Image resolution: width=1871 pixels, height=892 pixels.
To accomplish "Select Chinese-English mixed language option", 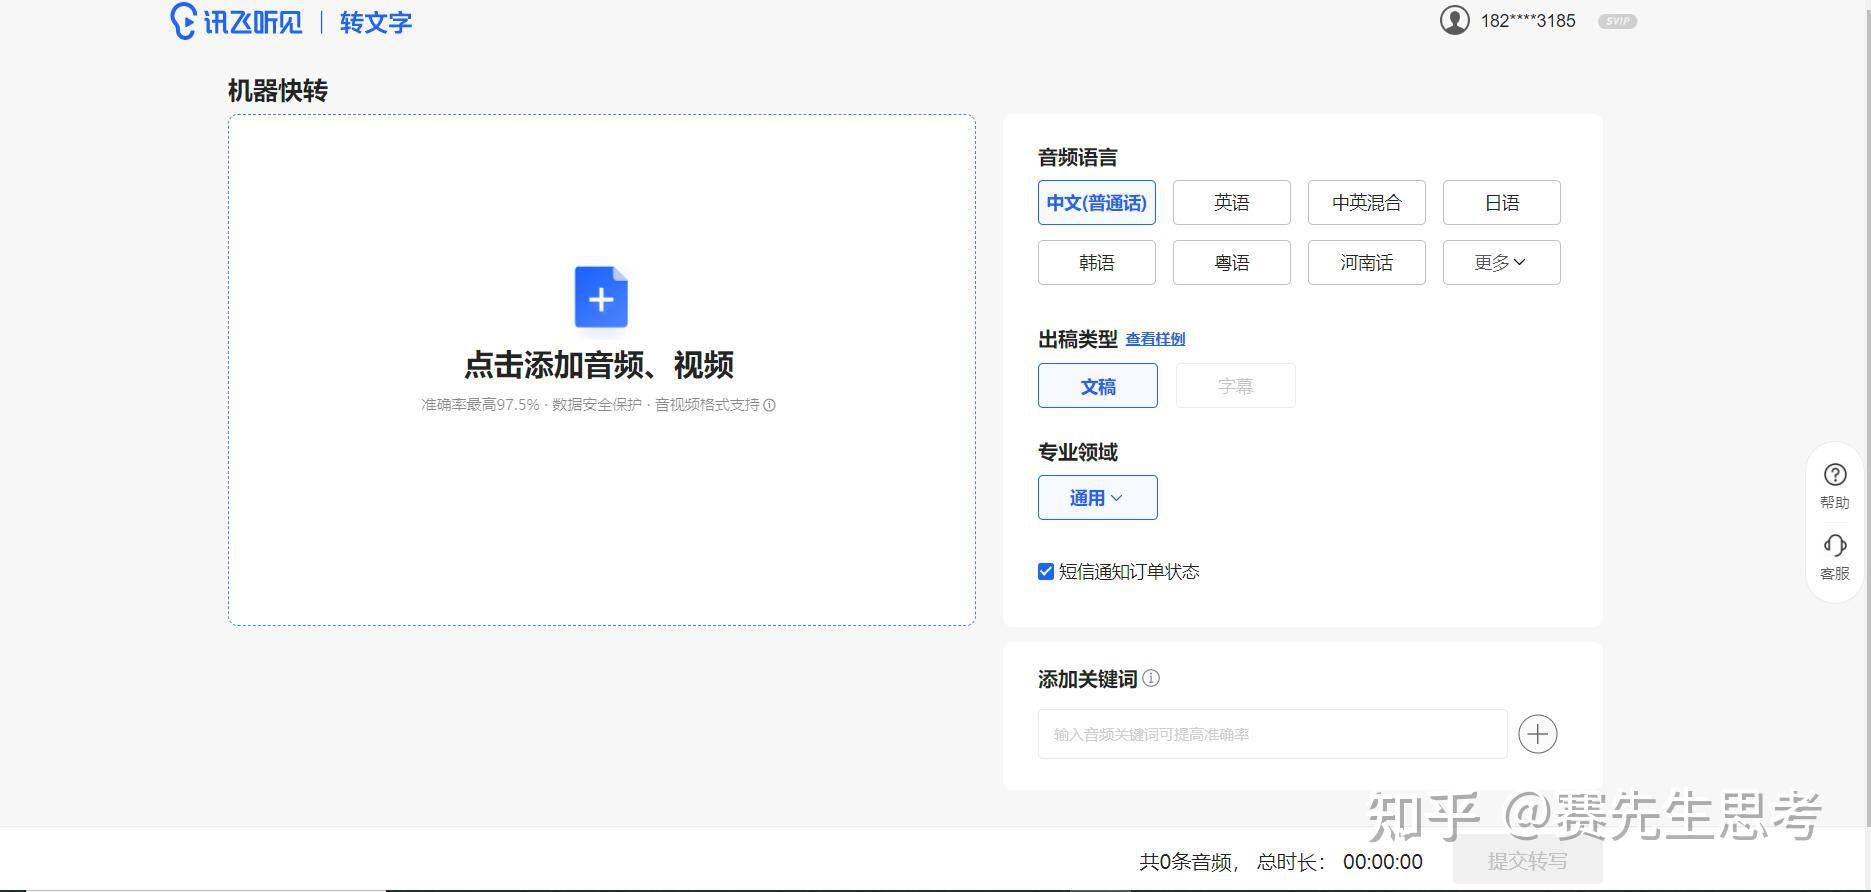I will 1367,203.
